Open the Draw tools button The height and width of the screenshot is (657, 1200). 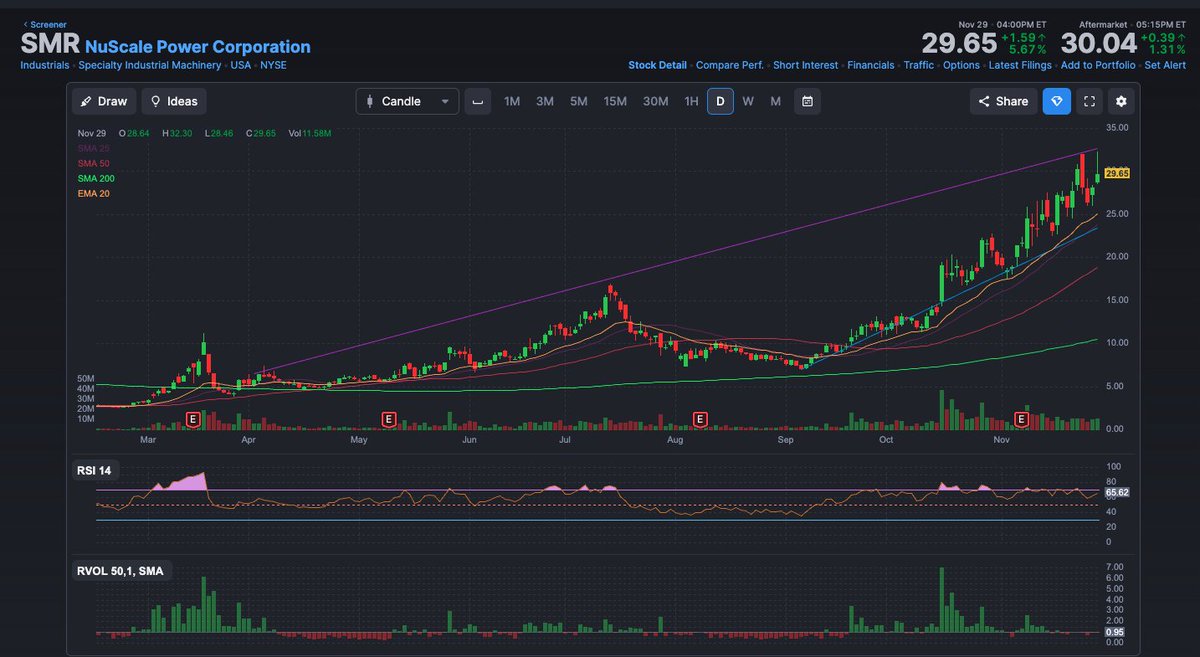click(104, 101)
